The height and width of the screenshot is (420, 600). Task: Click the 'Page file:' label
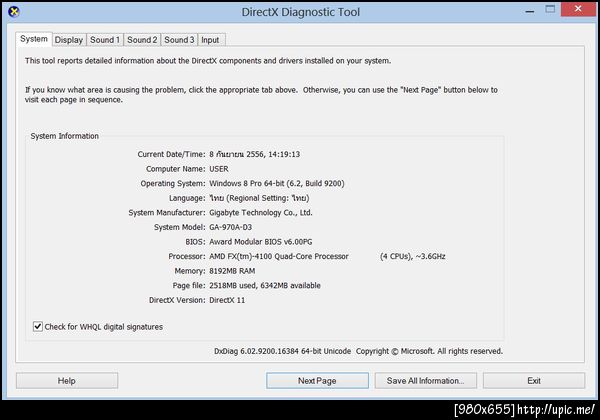(x=189, y=285)
